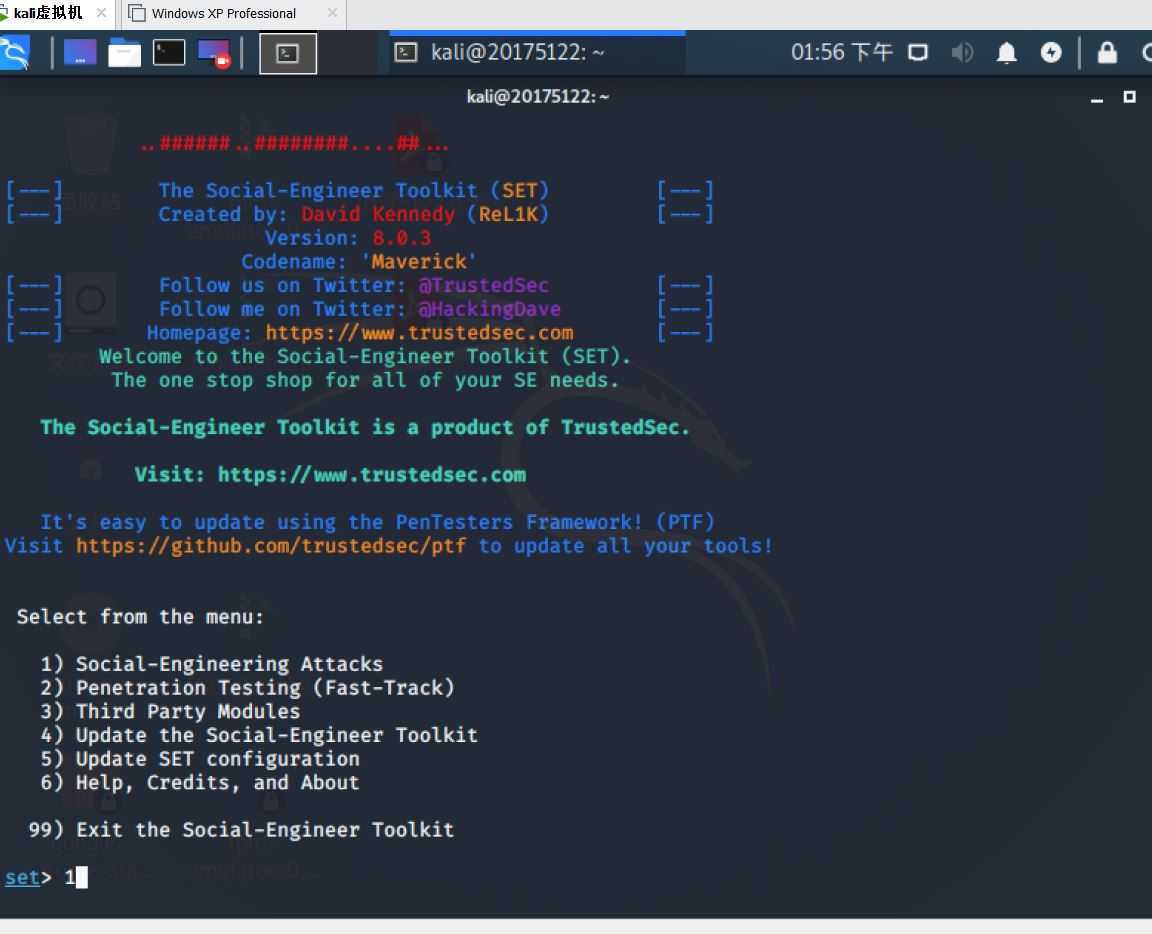Switch to the kali虚拟机 VM tab
1152x934 pixels.
pyautogui.click(x=48, y=13)
